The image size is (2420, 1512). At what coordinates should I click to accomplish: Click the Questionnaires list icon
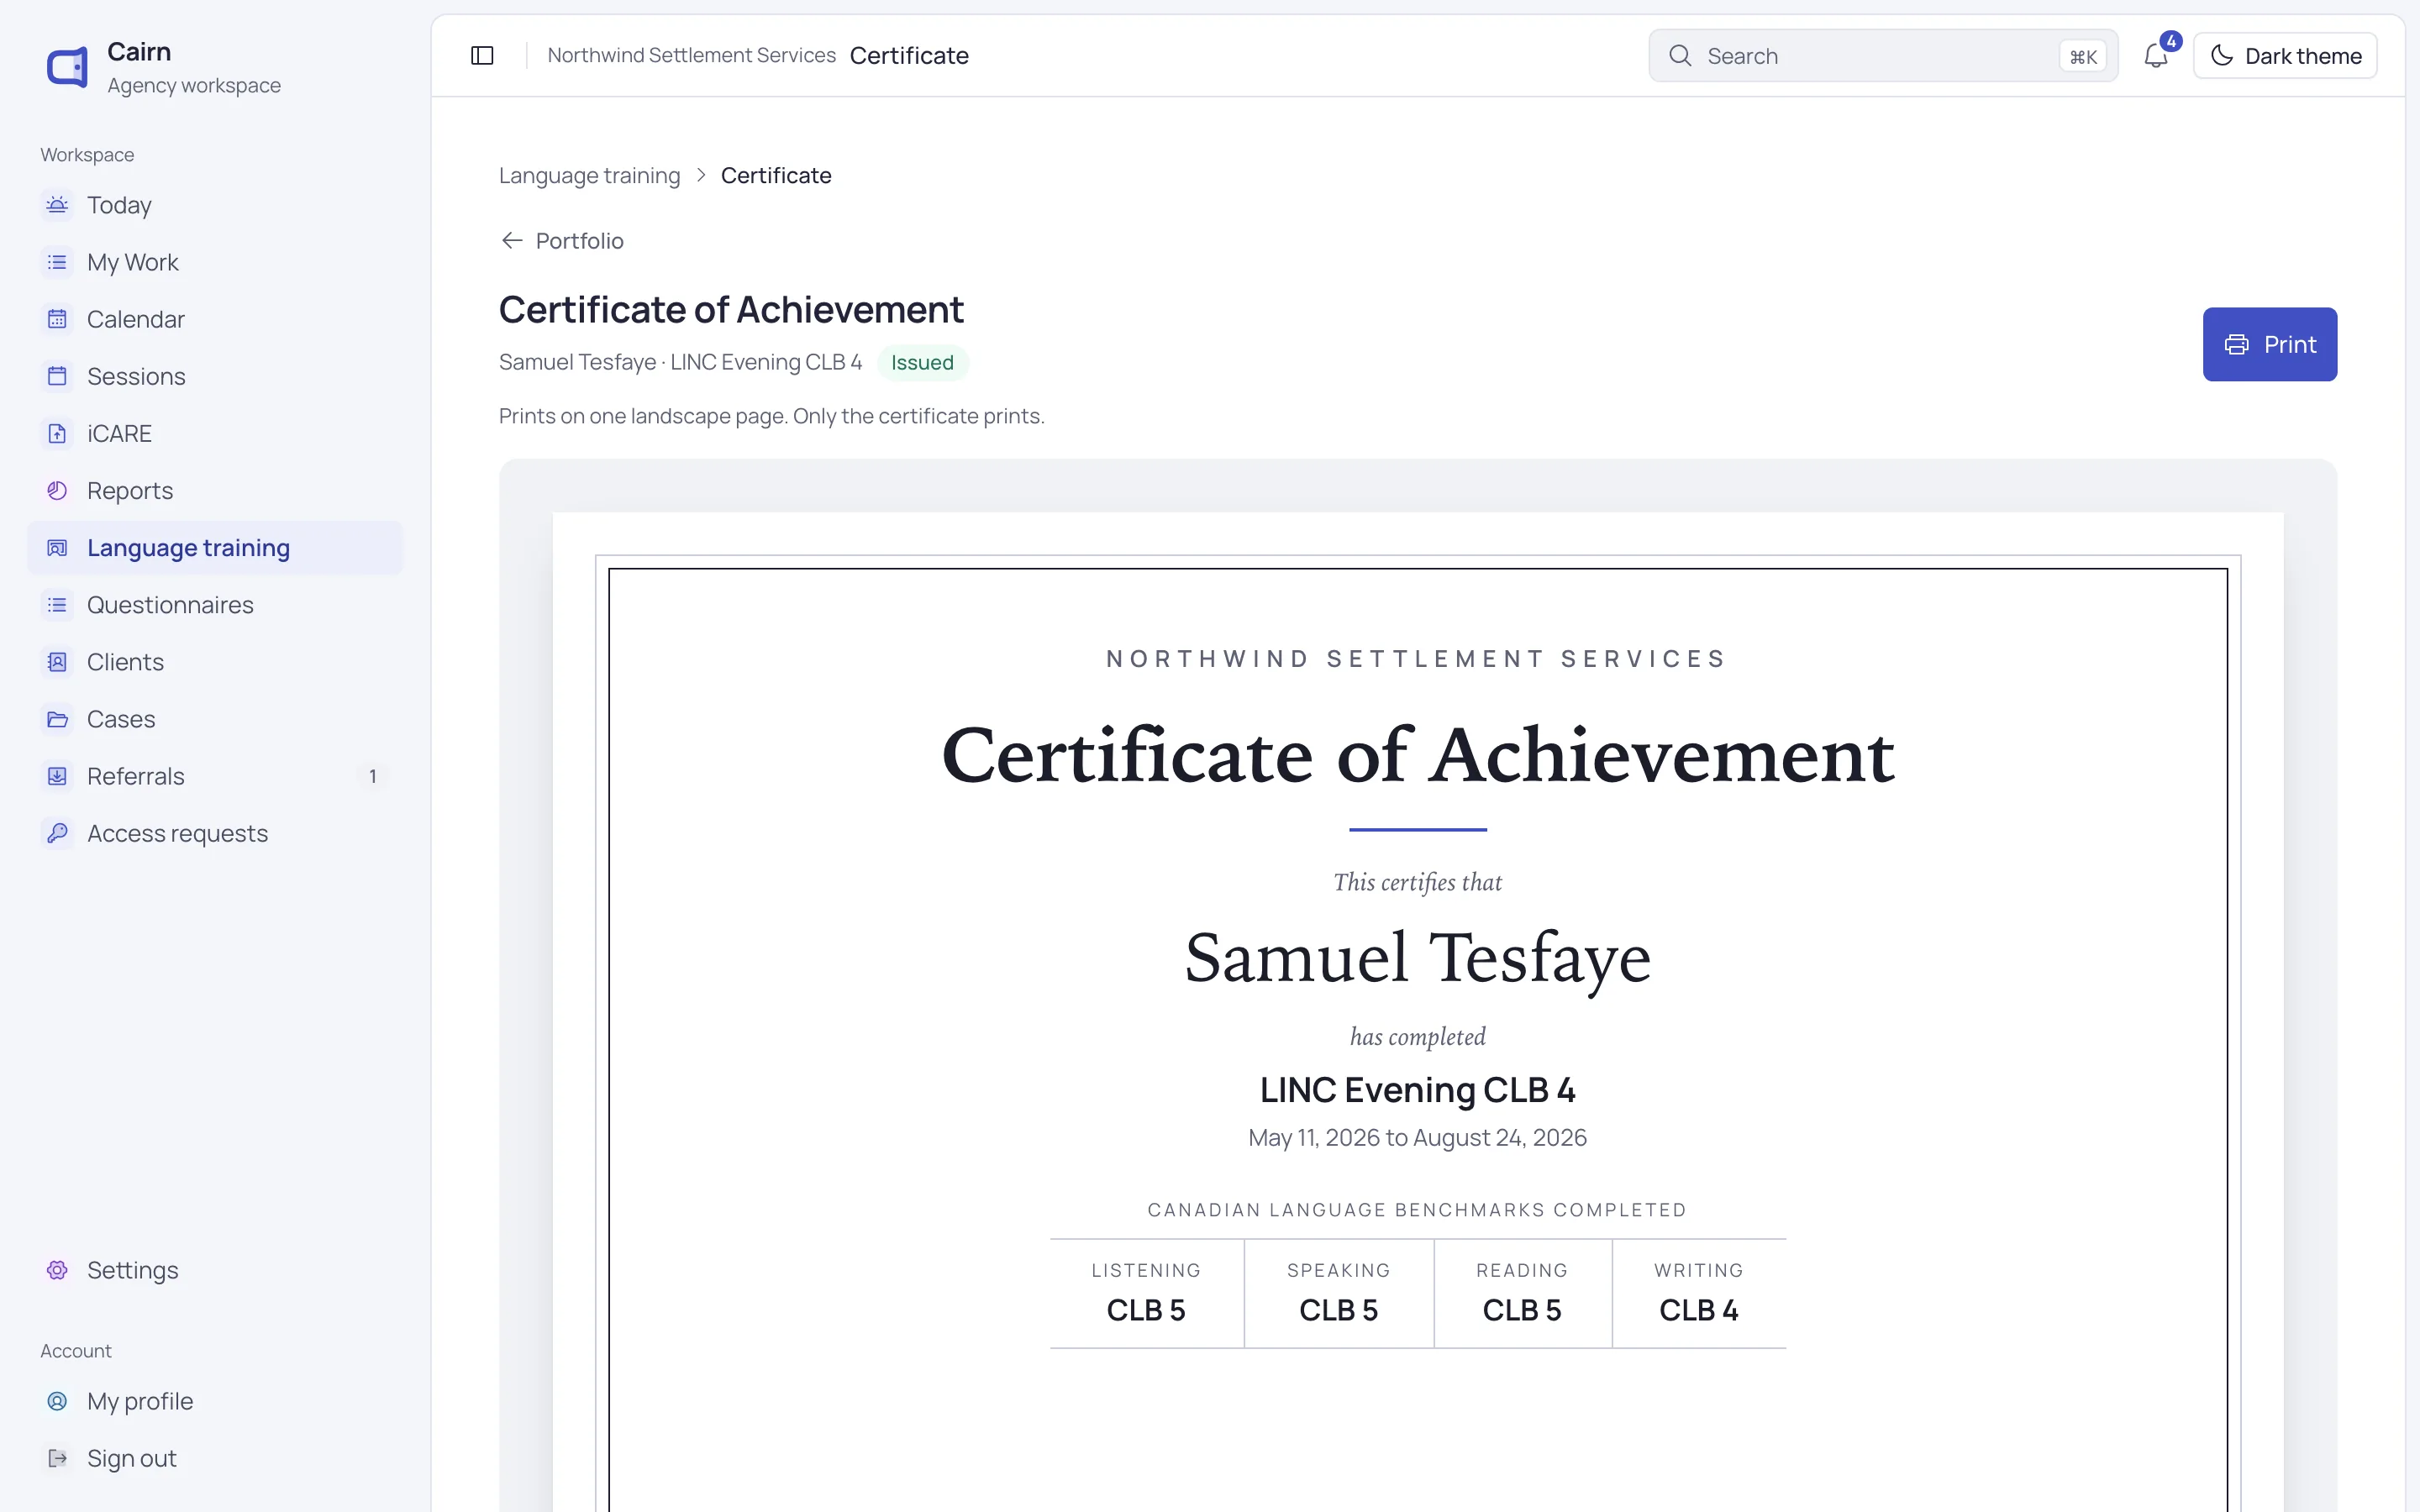pyautogui.click(x=57, y=605)
